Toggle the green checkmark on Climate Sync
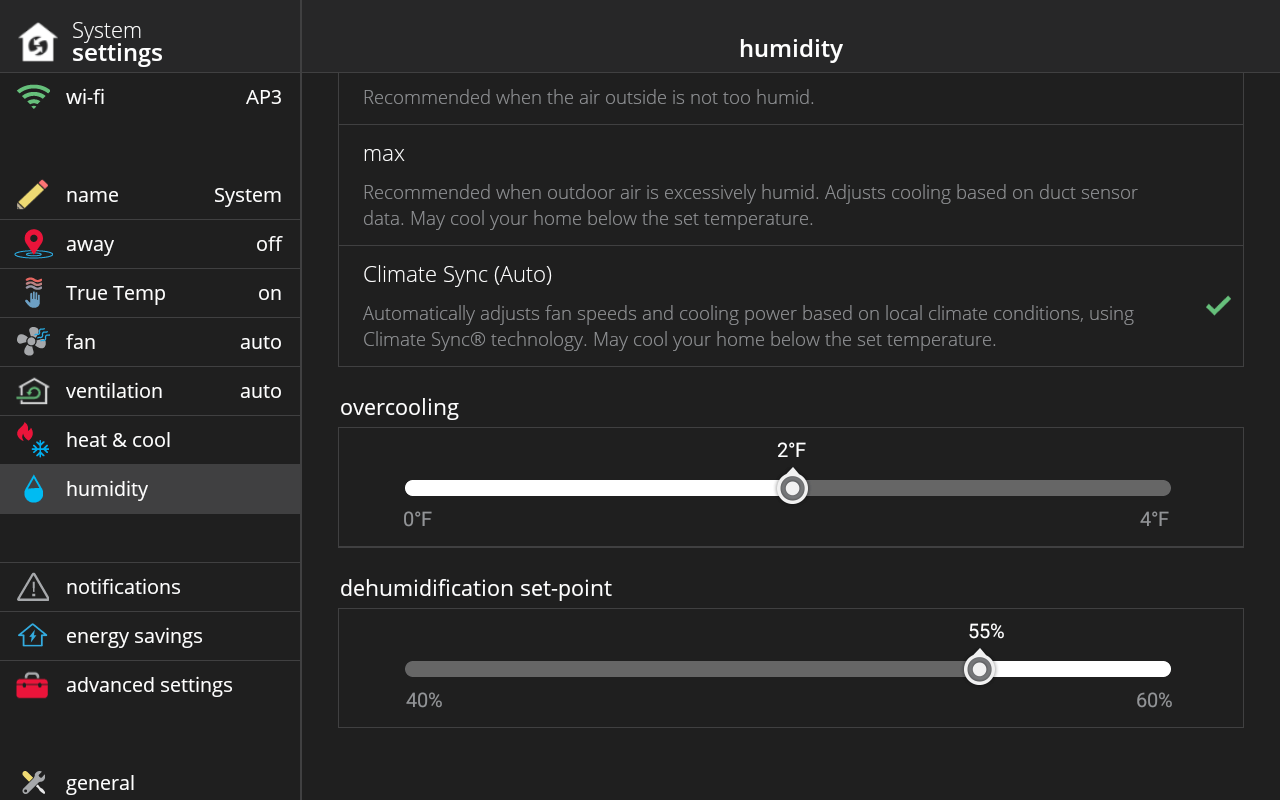Image resolution: width=1280 pixels, height=800 pixels. tap(1218, 306)
